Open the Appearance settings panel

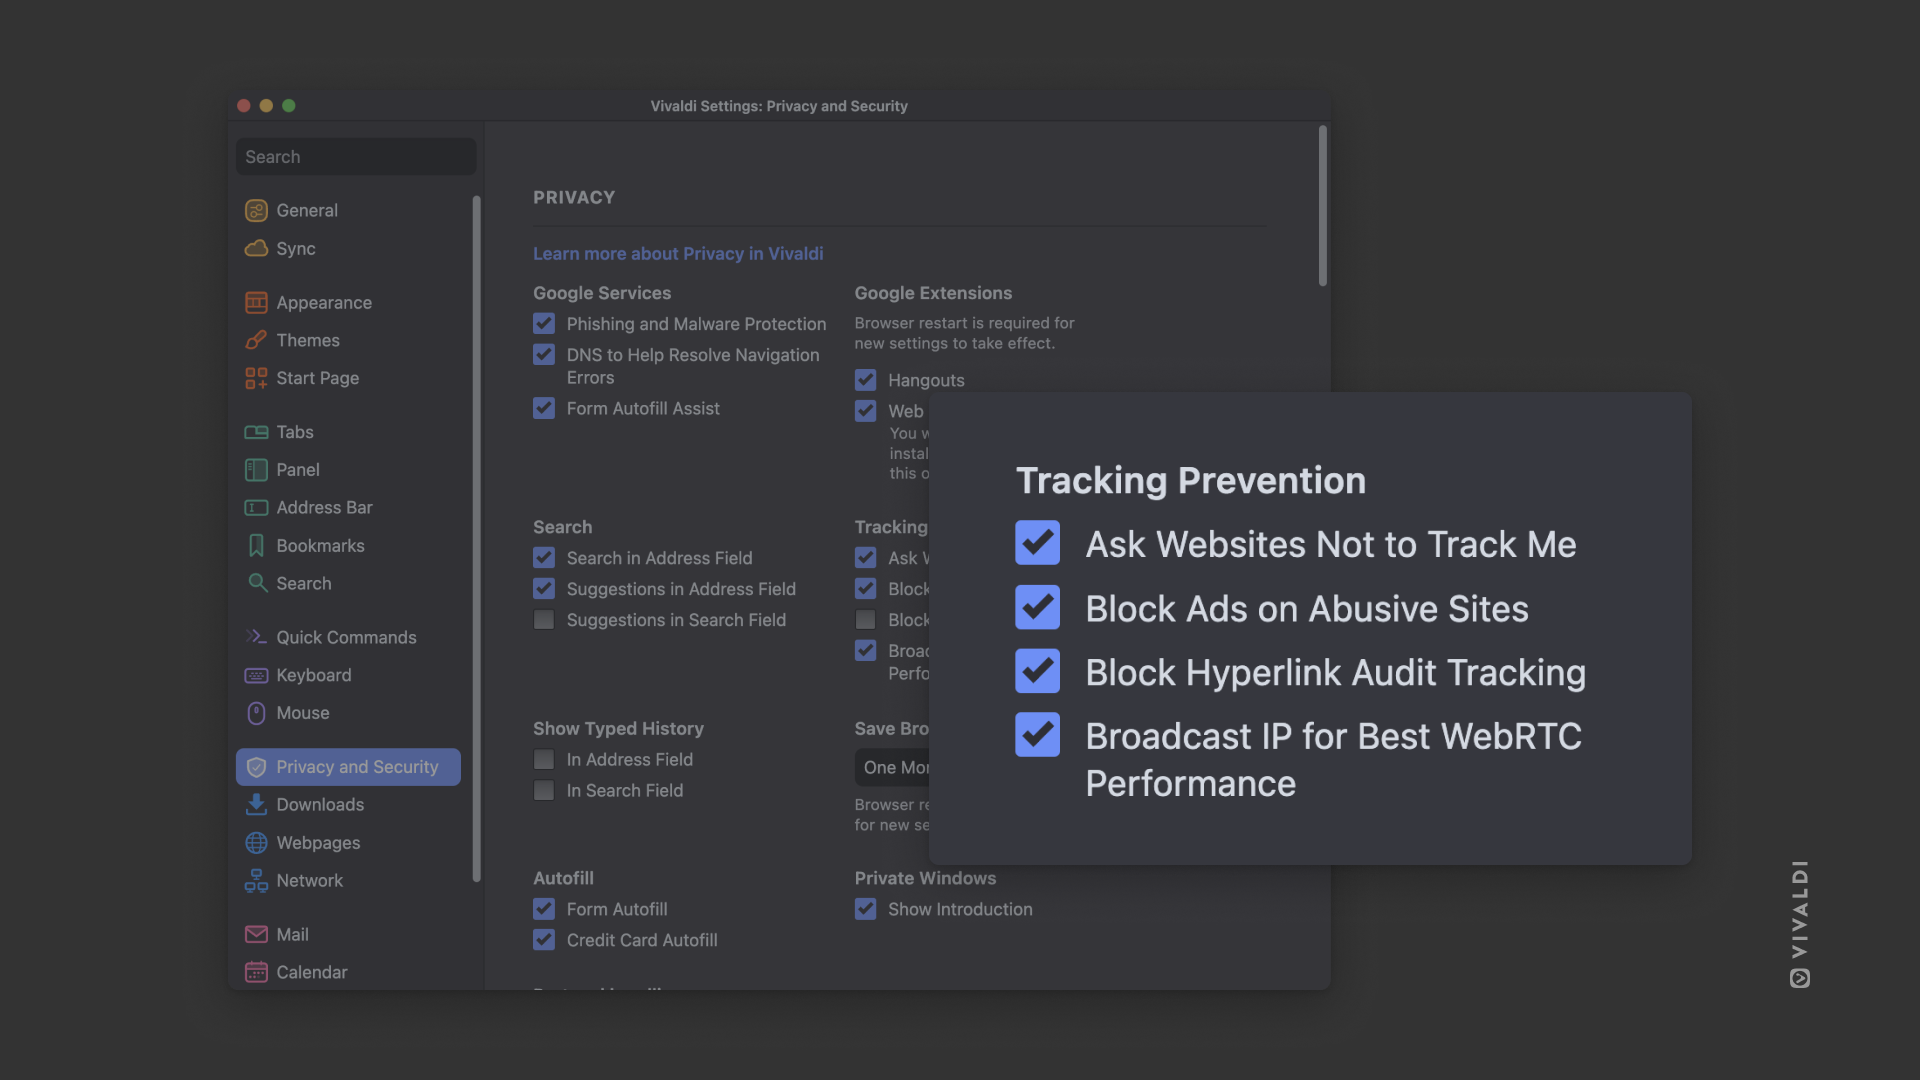(323, 303)
